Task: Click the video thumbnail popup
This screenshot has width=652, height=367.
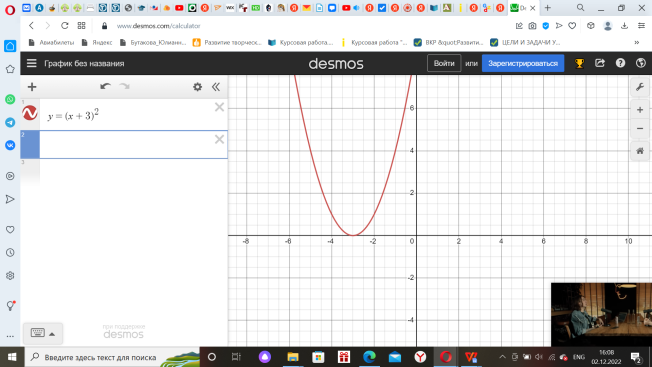Action: tap(601, 315)
